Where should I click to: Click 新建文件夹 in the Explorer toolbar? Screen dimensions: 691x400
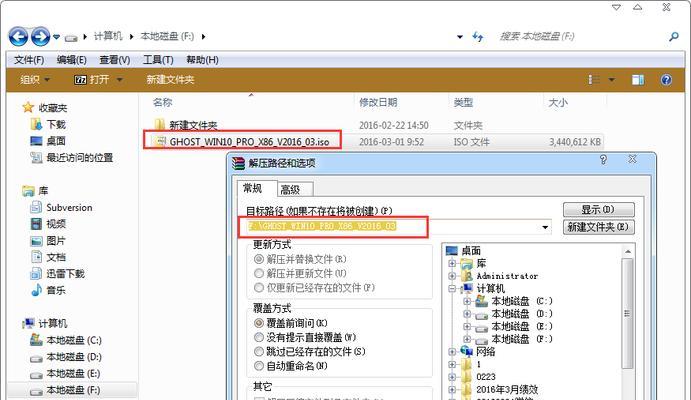click(x=170, y=80)
